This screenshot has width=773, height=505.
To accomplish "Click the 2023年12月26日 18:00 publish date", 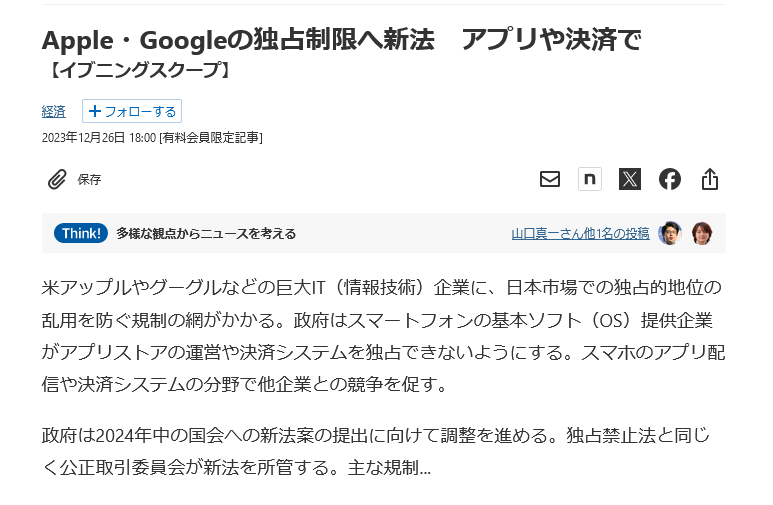I will click(99, 138).
